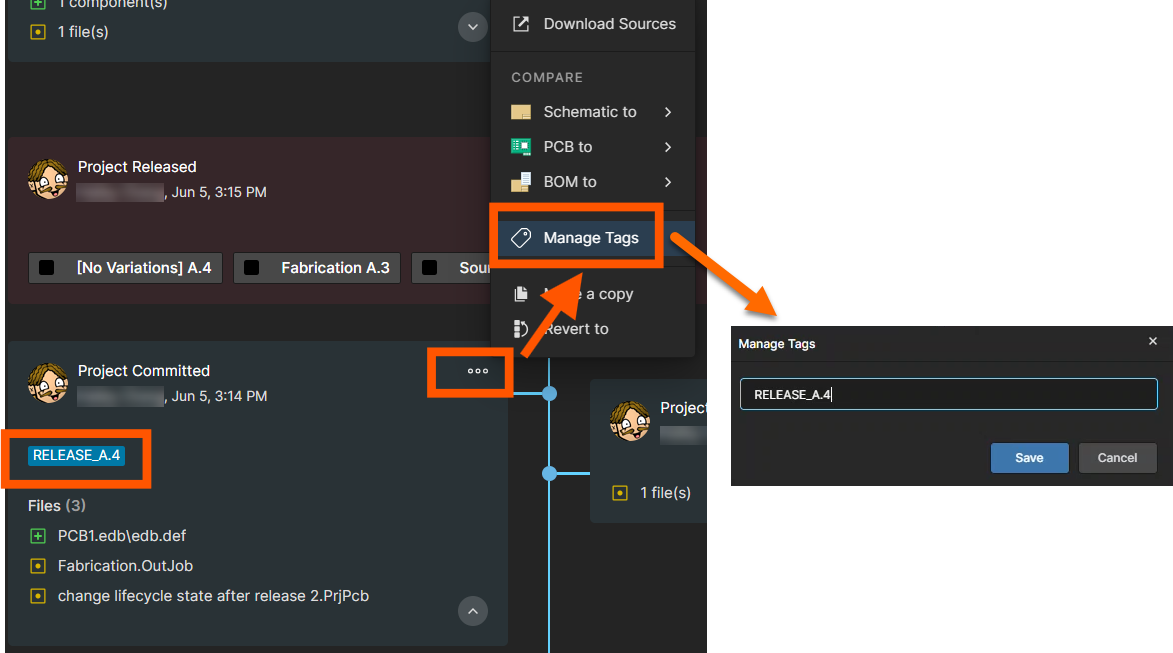Click the green PCB board icon
This screenshot has width=1173, height=653.
[521, 147]
